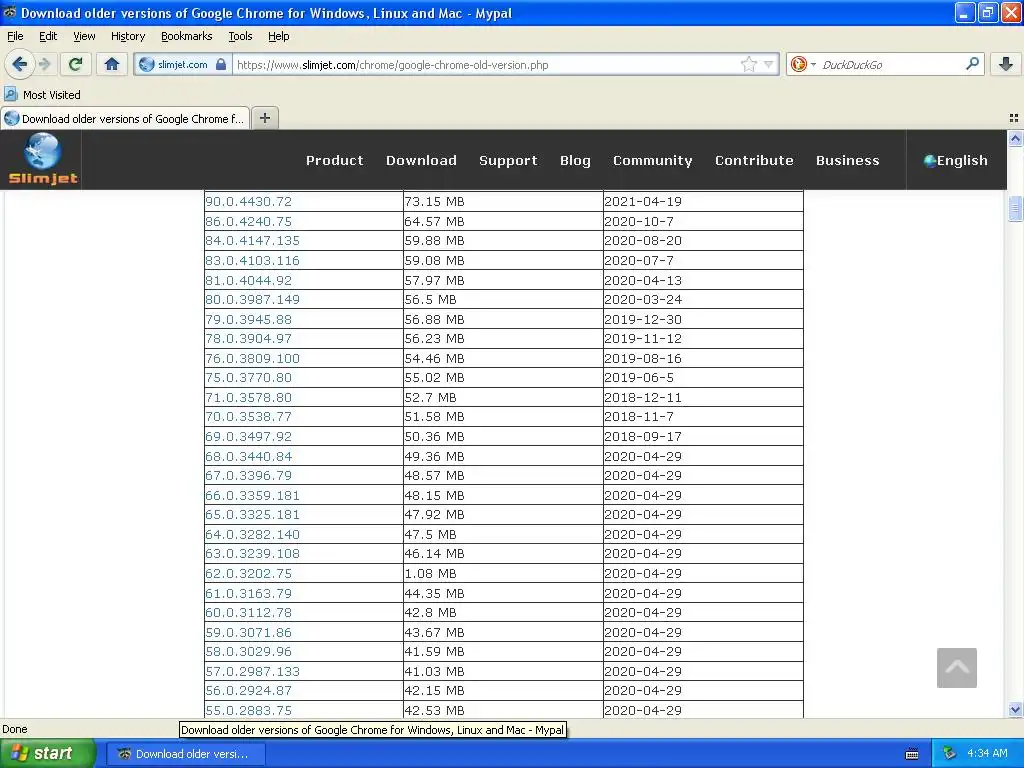This screenshot has width=1024, height=768.
Task: Open the home page via house icon
Action: [112, 64]
